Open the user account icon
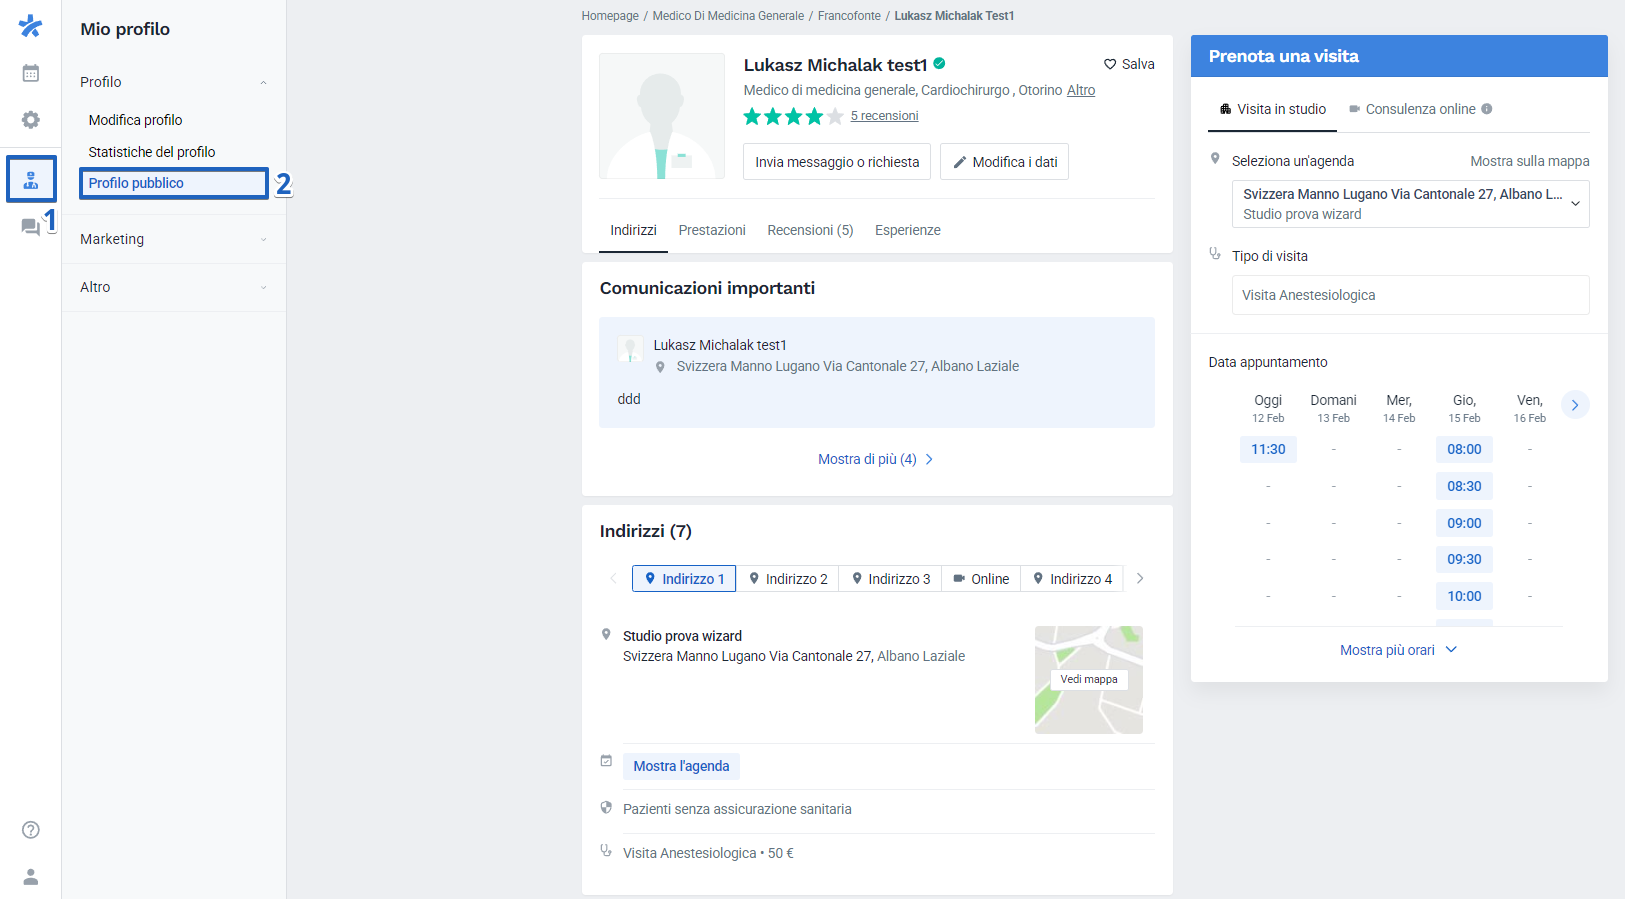Image resolution: width=1625 pixels, height=899 pixels. [x=31, y=877]
